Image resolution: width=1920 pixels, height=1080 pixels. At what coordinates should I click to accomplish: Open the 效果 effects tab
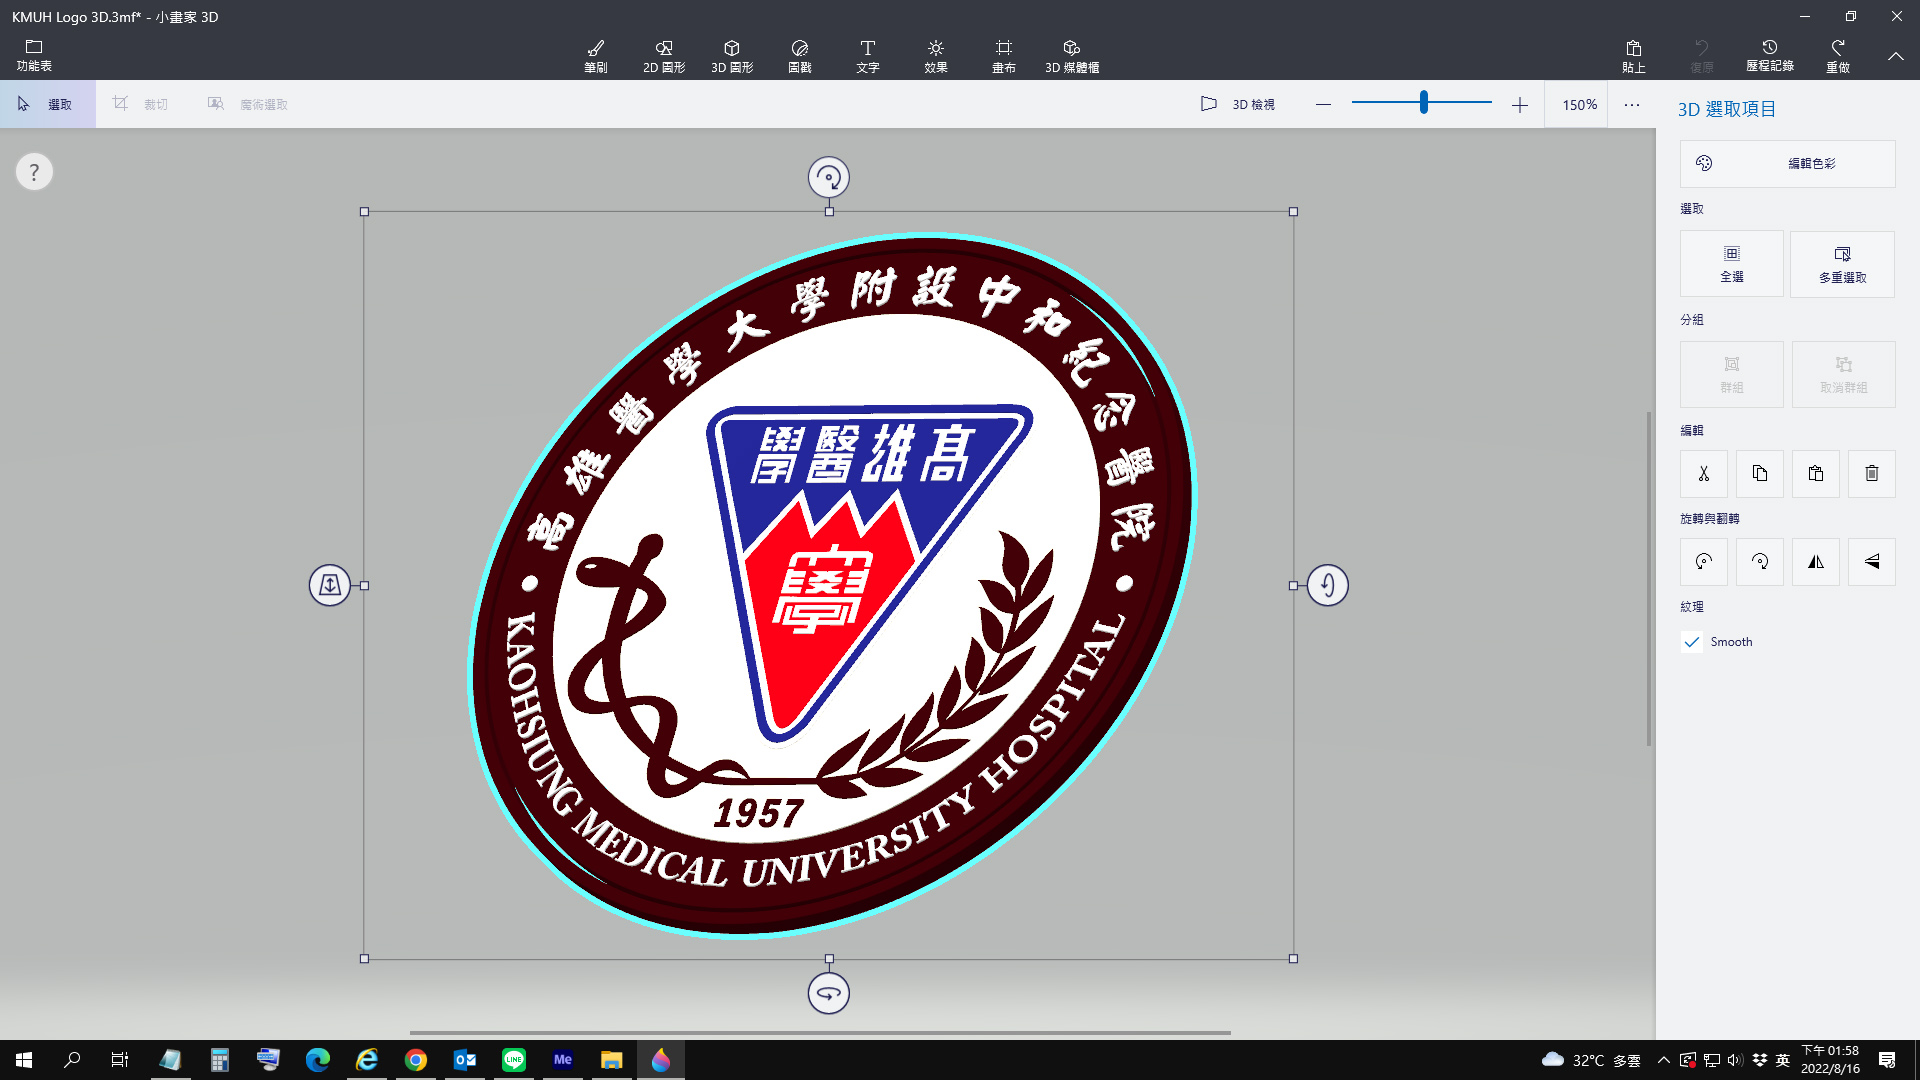(x=936, y=56)
